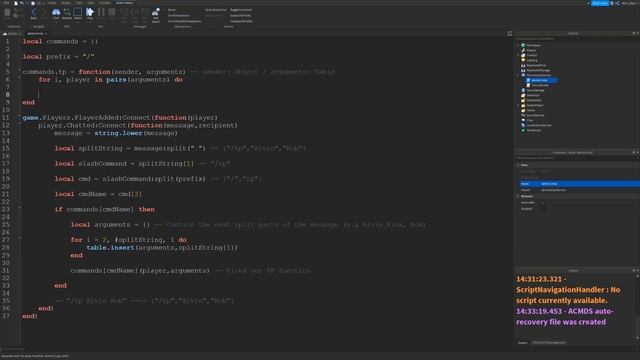The image size is (640, 360).
Task: Click the new file icon in the title bar
Action: 16,3
